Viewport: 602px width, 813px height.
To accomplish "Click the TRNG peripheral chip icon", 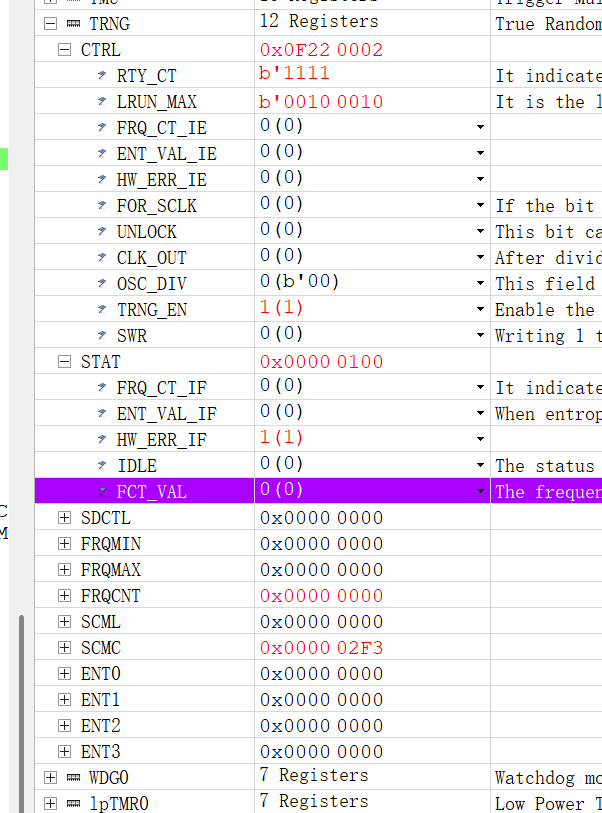I will tap(74, 24).
